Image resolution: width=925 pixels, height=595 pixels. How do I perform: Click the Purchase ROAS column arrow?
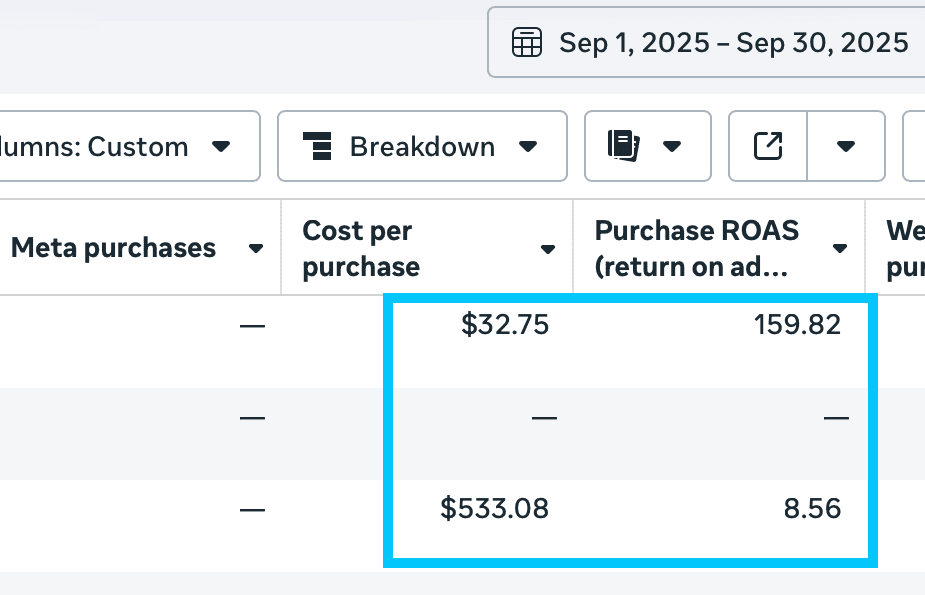pos(840,249)
